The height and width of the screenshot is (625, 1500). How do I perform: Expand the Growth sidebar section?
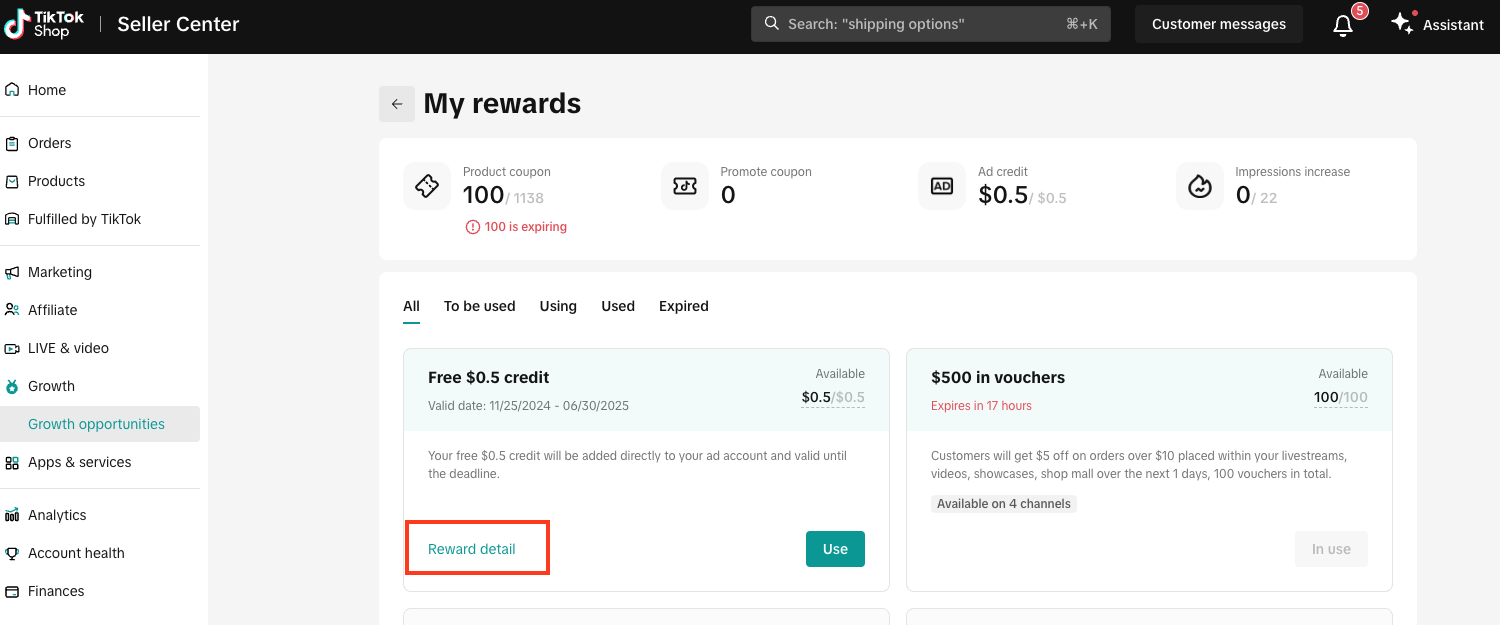tap(51, 386)
